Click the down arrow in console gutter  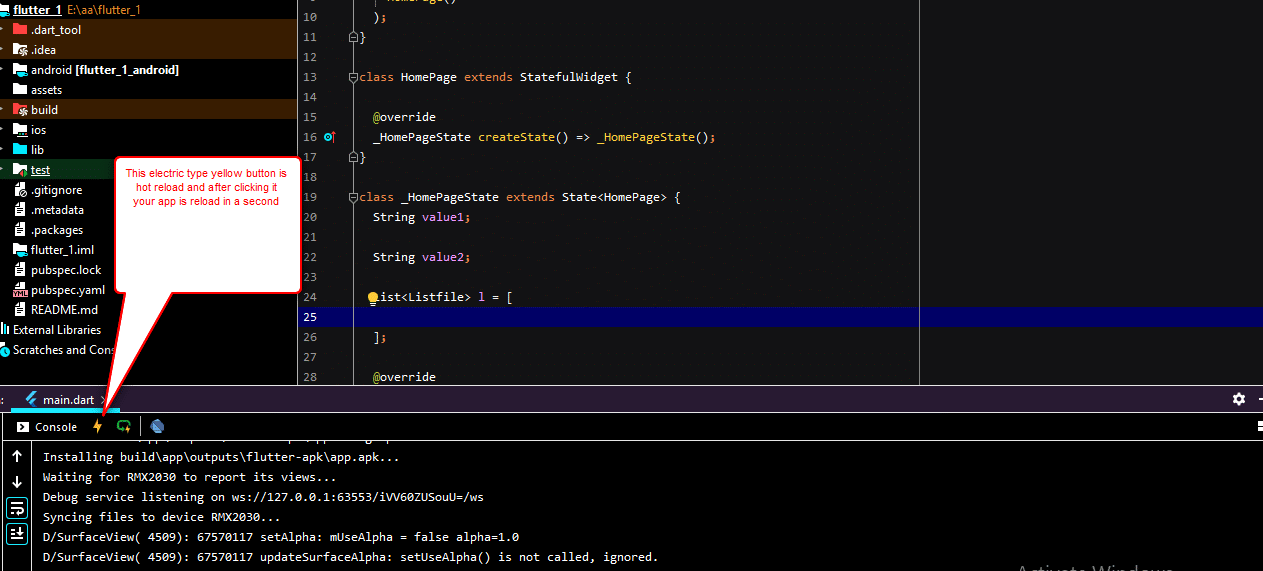(17, 482)
